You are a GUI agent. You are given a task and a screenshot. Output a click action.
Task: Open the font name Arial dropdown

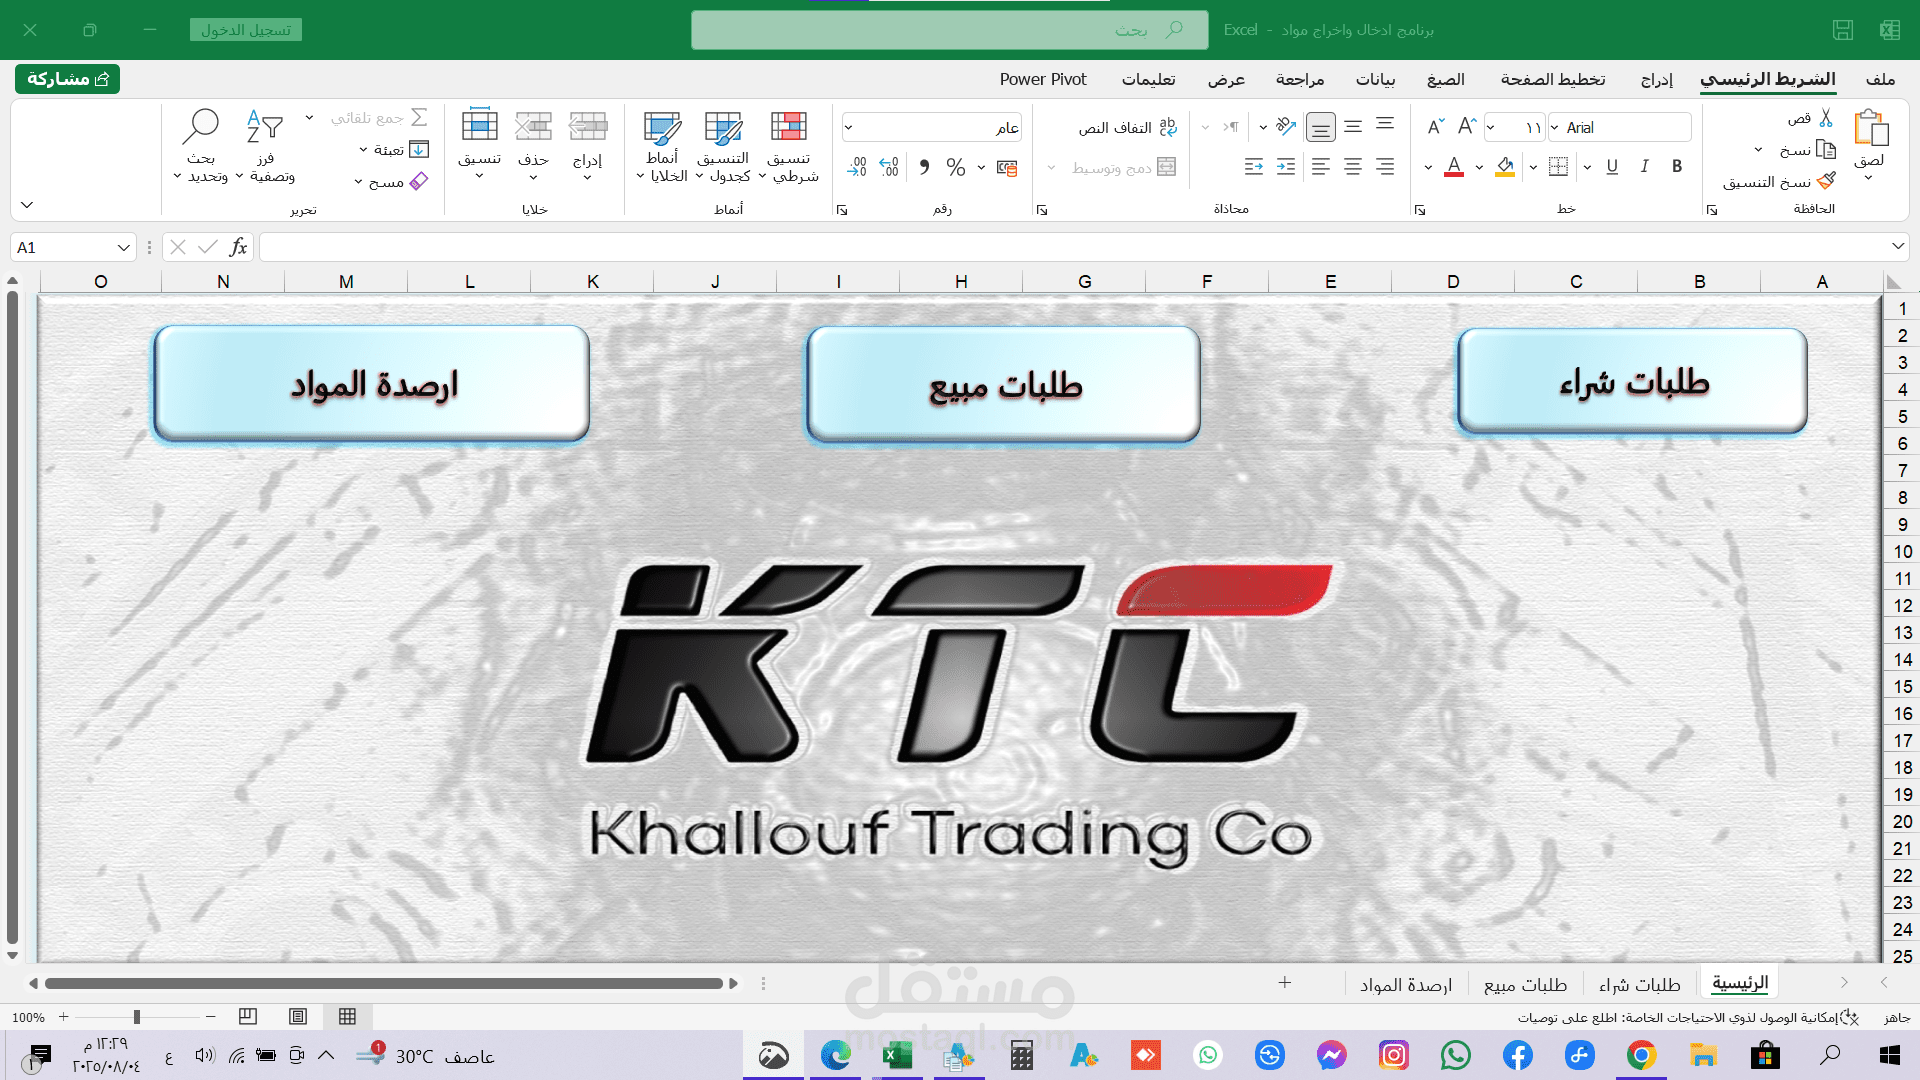pyautogui.click(x=1555, y=128)
